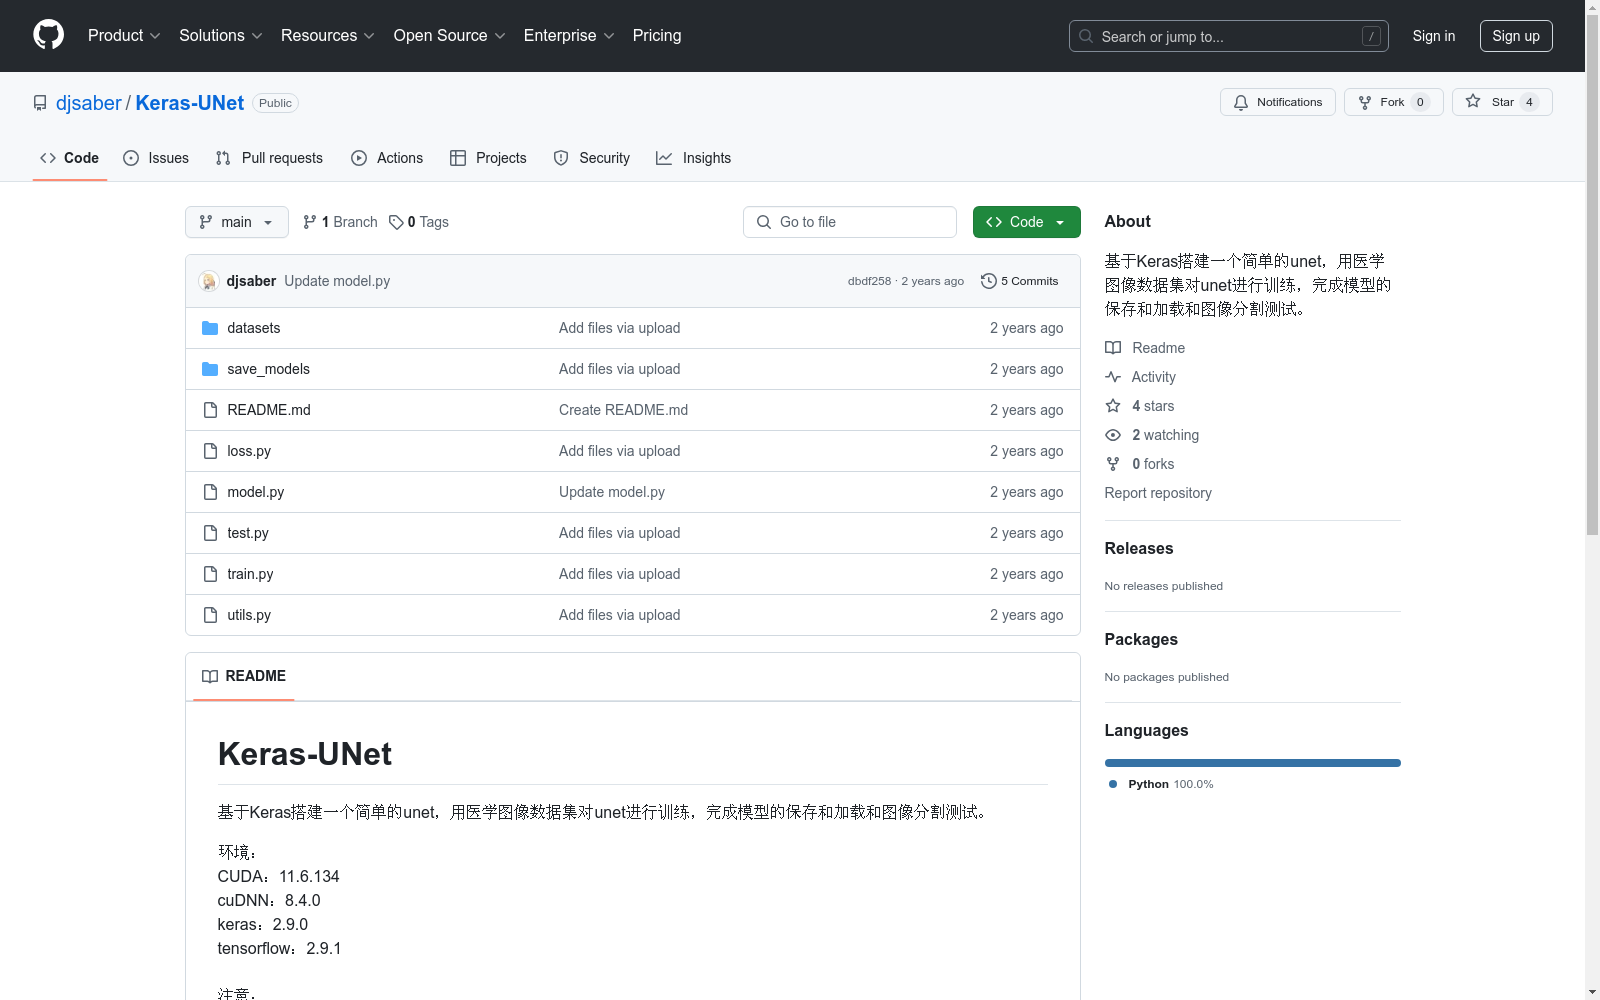The image size is (1600, 1000).
Task: Click the README book icon in About
Action: 1113,348
